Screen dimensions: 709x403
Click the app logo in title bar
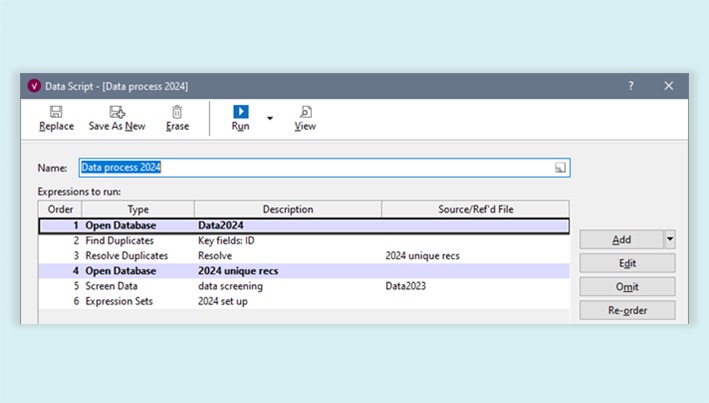click(x=34, y=86)
